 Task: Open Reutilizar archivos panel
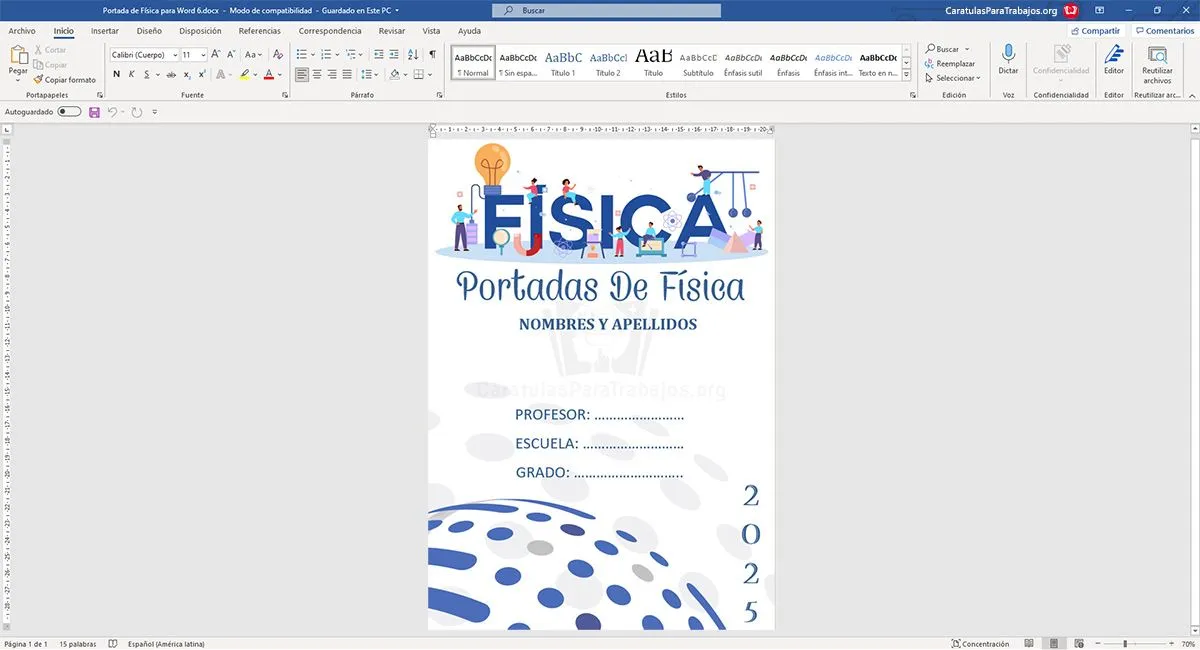click(1157, 62)
